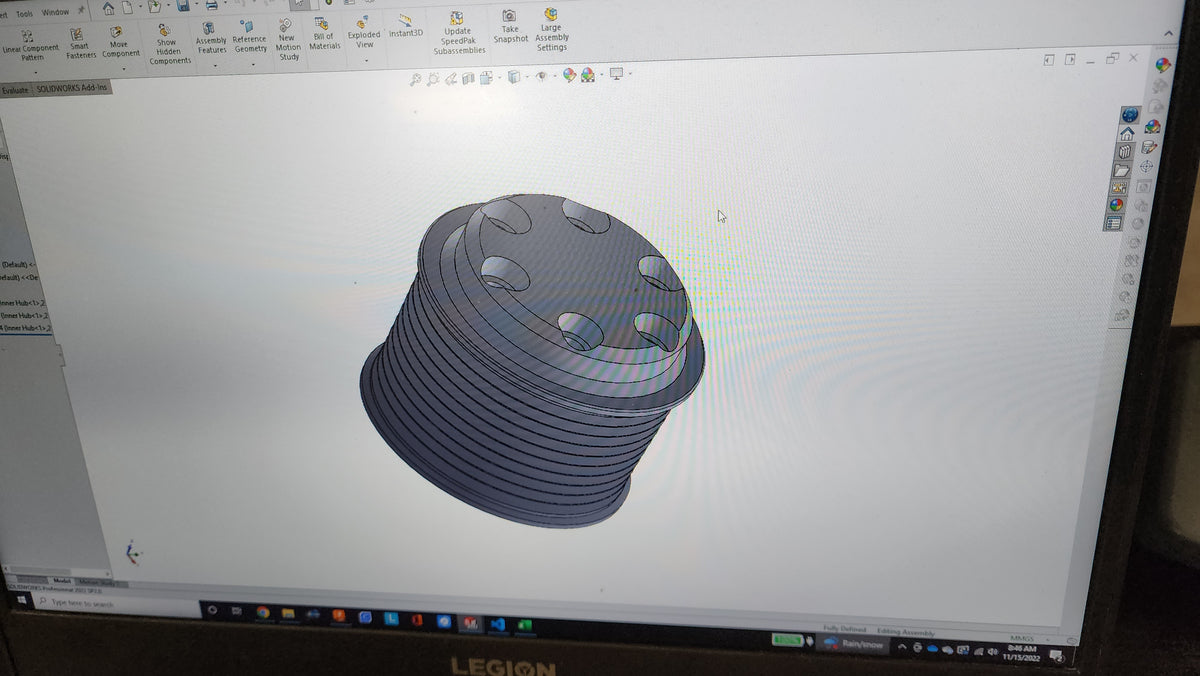Click New document icon
The height and width of the screenshot is (676, 1200).
128,8
